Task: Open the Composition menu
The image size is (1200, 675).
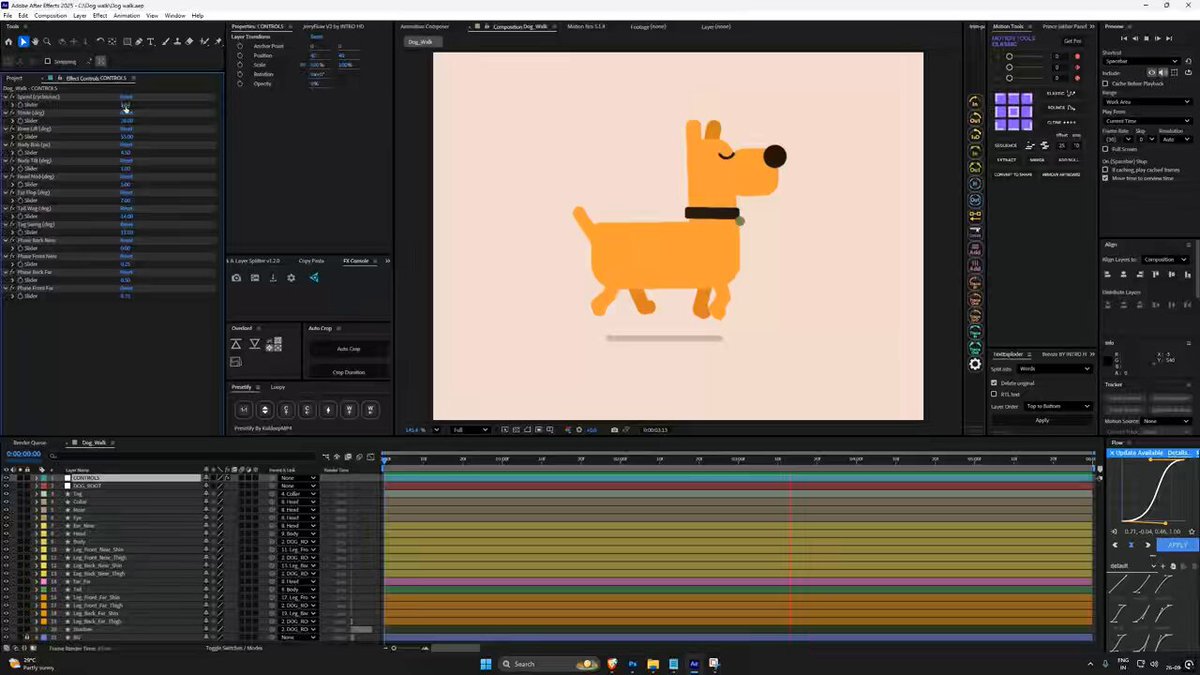Action: [51, 16]
